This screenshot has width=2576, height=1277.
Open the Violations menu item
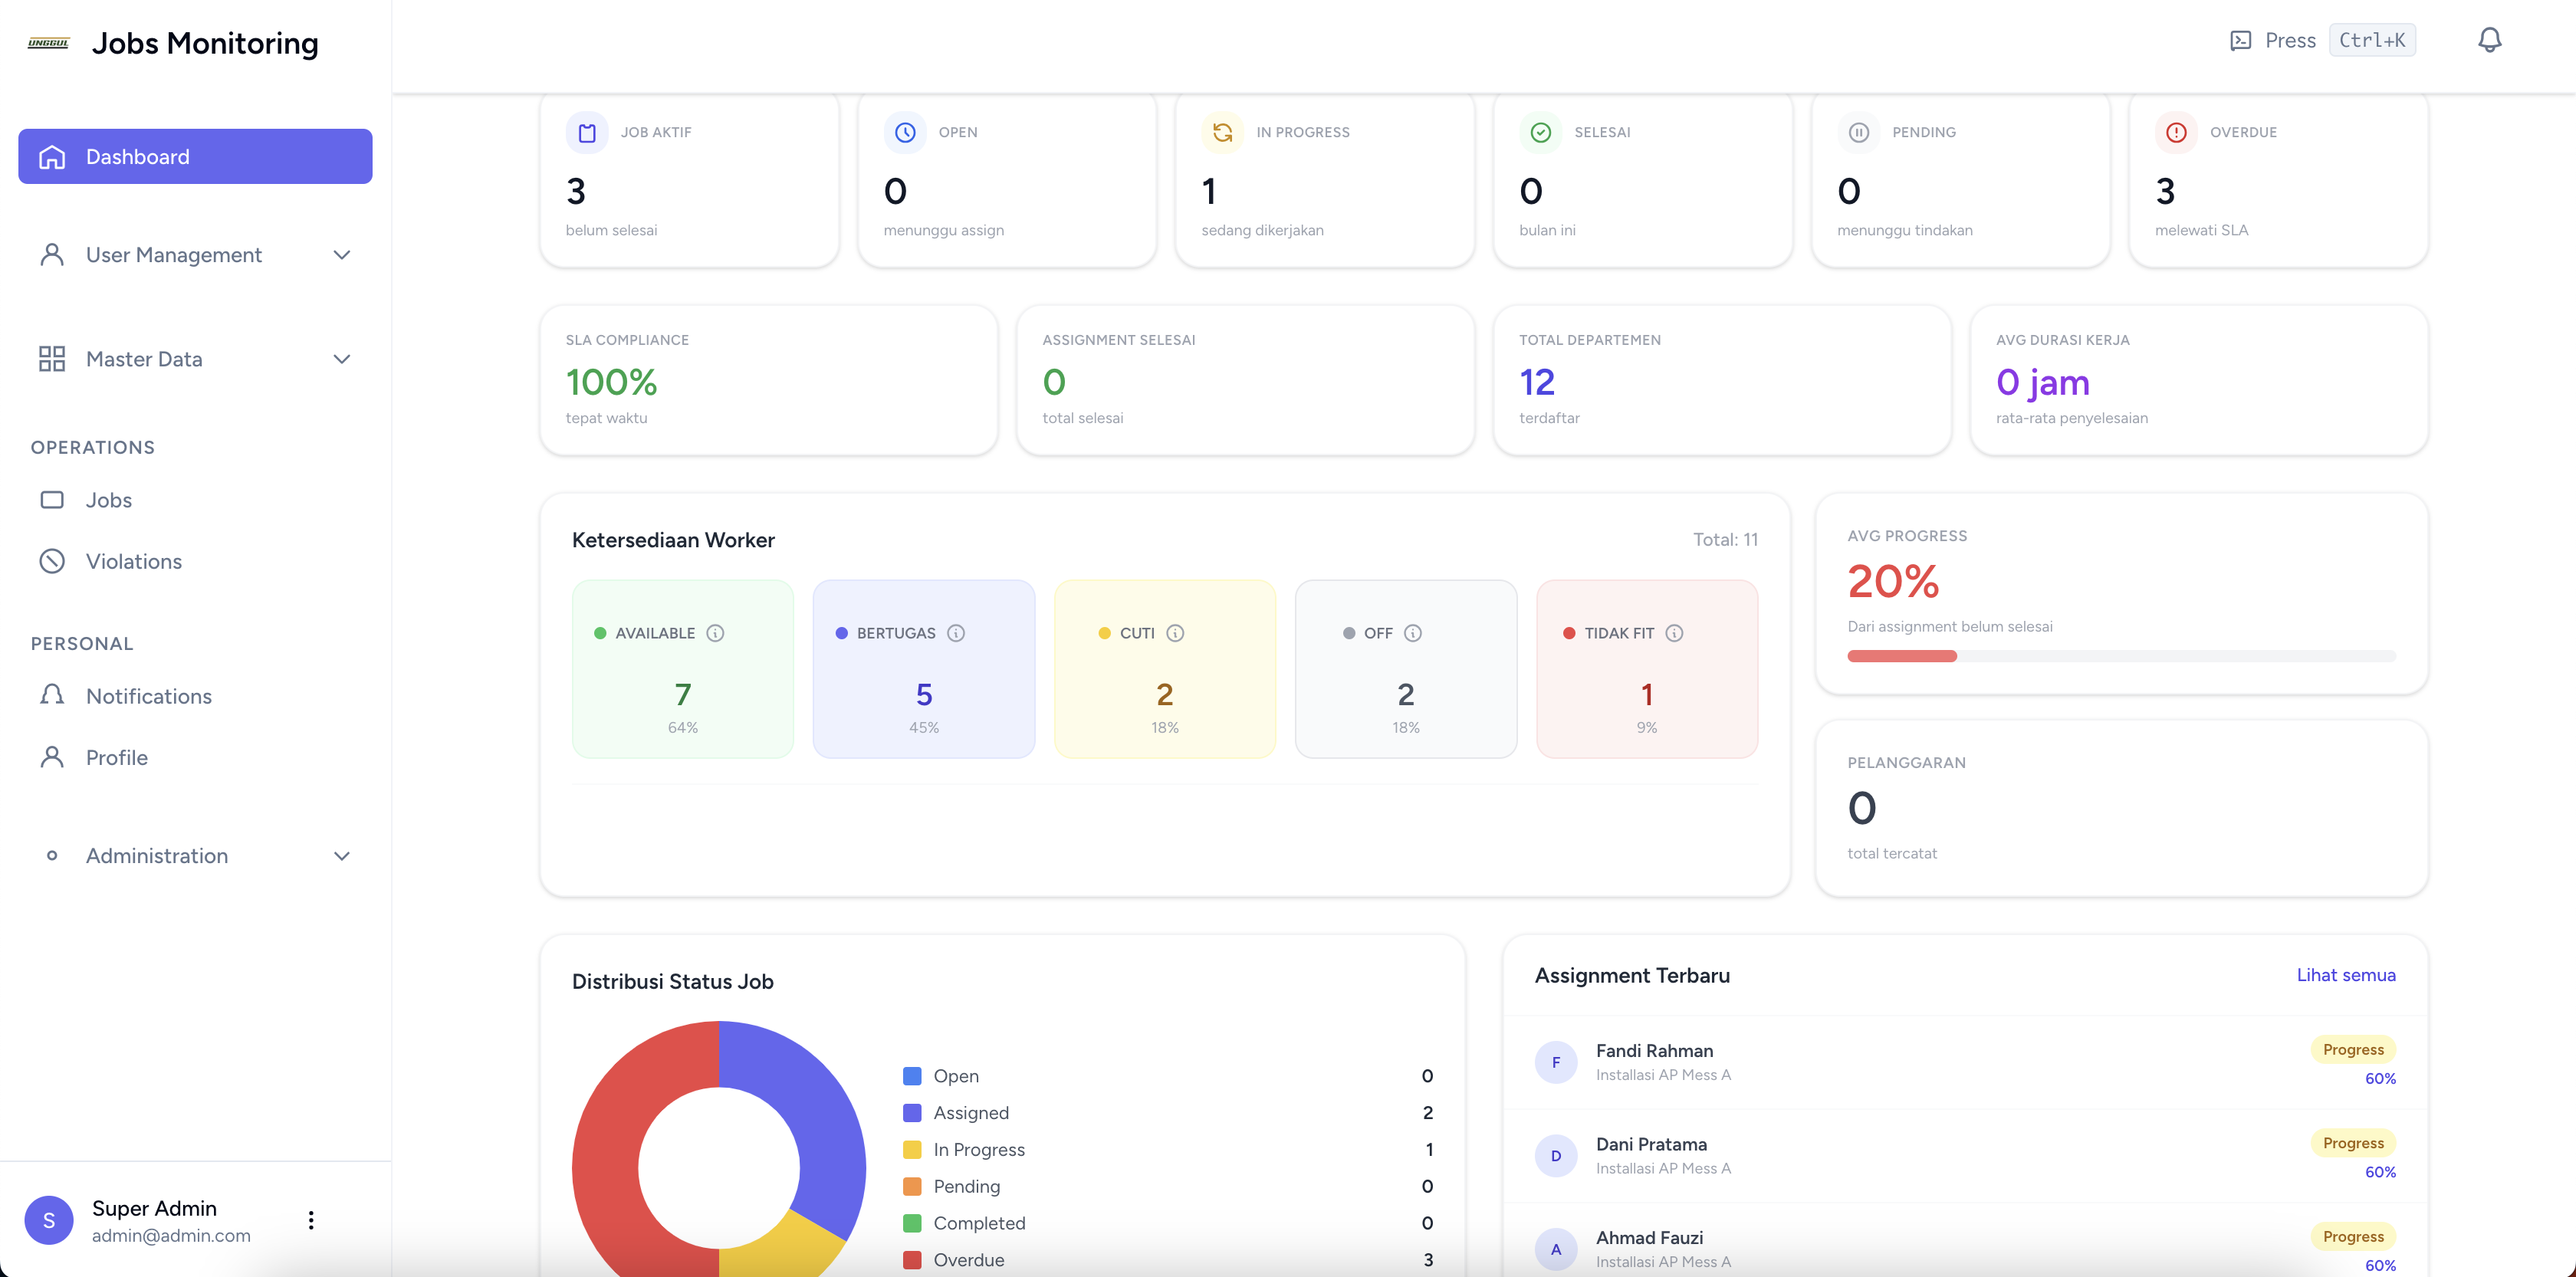pyautogui.click(x=195, y=561)
